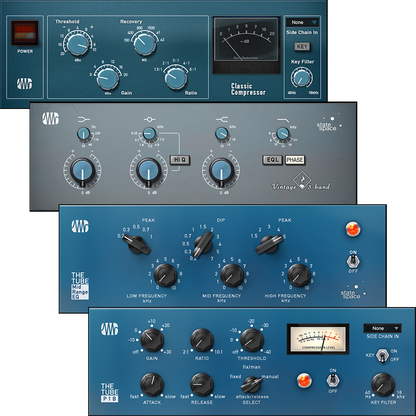The image size is (416, 416).
Task: Click the HIGH FREQUENCY gain knob
Action: coord(299,275)
